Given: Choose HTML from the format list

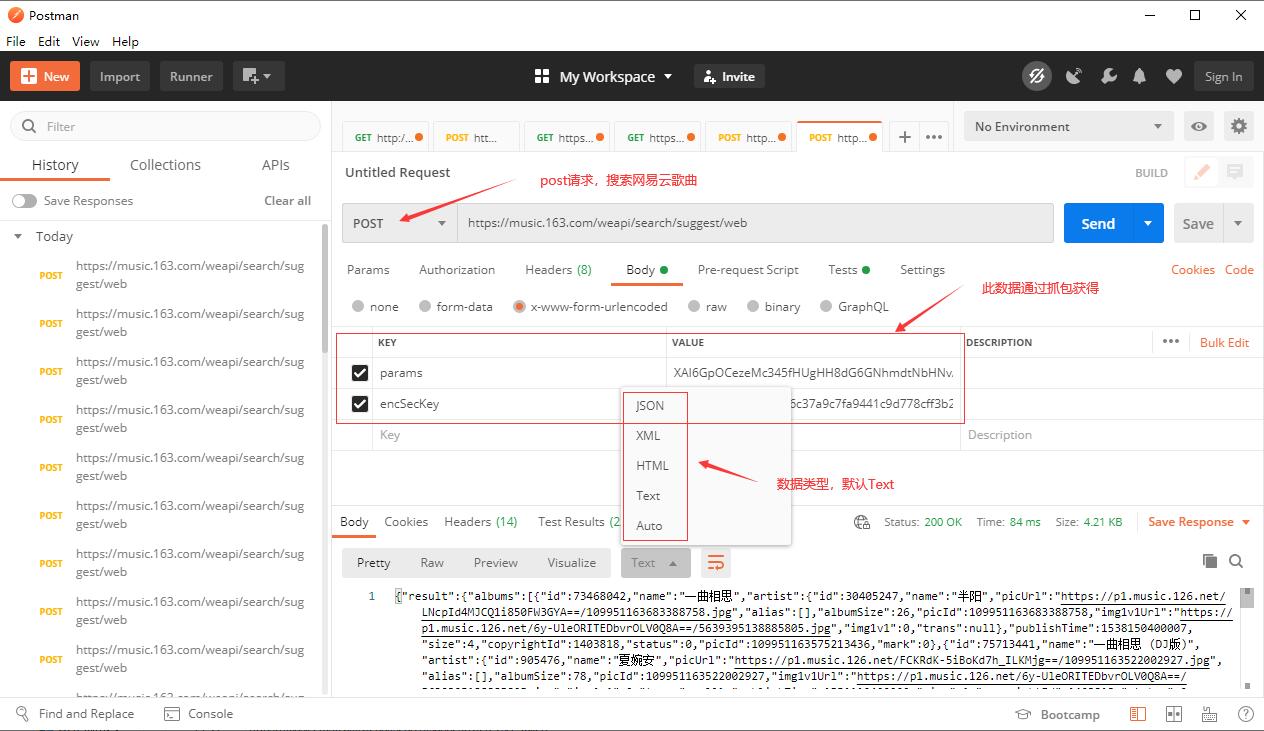Looking at the screenshot, I should [x=652, y=465].
